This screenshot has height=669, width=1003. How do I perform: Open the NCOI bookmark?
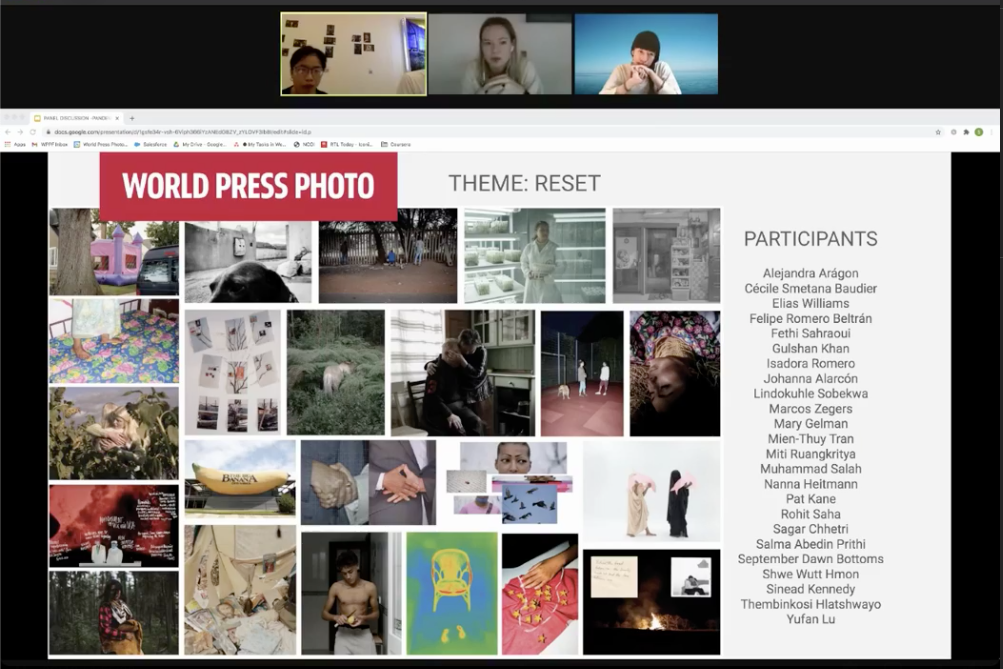click(x=304, y=145)
